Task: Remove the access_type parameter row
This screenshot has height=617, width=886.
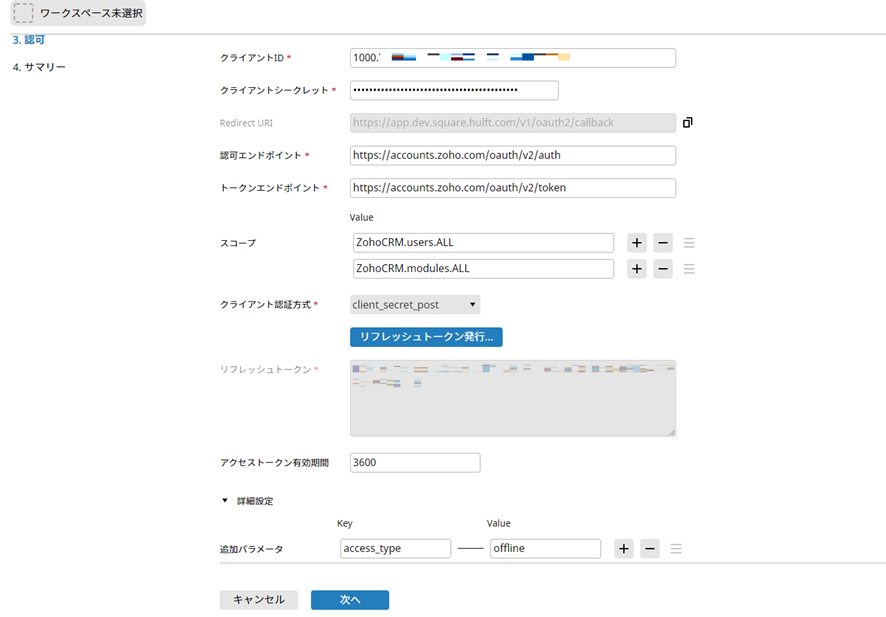Action: [x=650, y=549]
